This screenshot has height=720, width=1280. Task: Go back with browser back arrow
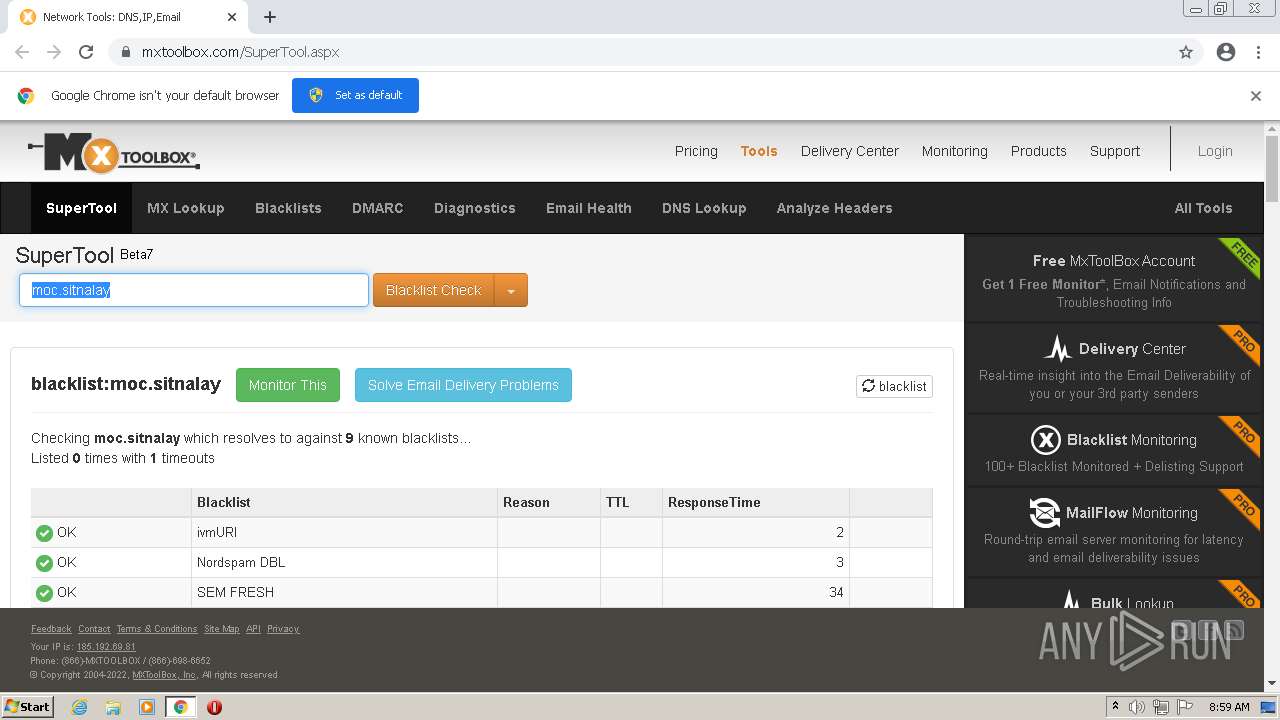pyautogui.click(x=22, y=52)
